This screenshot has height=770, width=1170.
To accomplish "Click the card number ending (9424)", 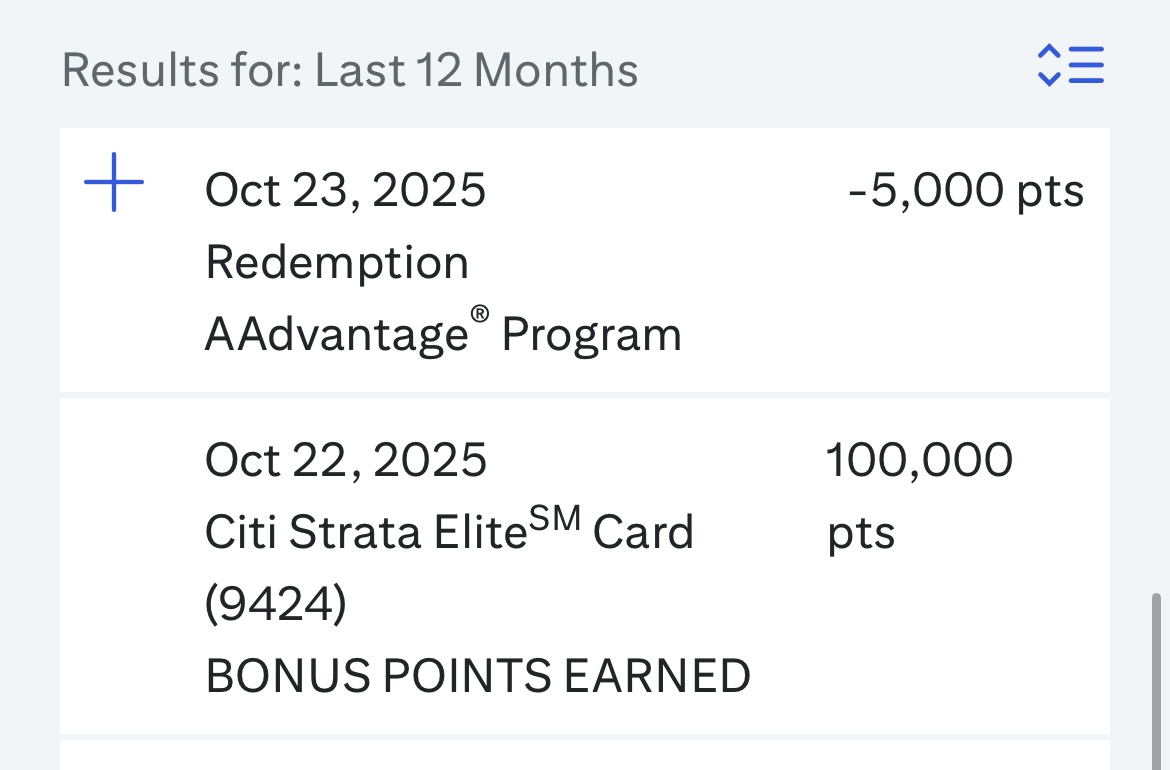I will [x=276, y=604].
